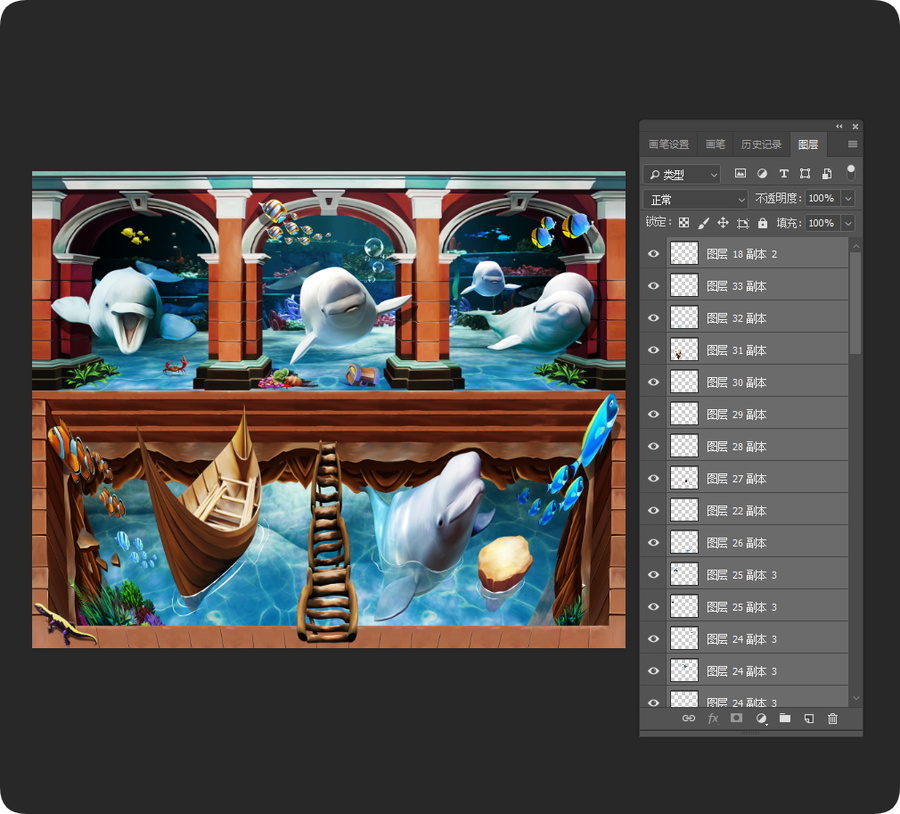Hide layer 图层 27 副本
Viewport: 900px width, 814px height.
pyautogui.click(x=653, y=479)
